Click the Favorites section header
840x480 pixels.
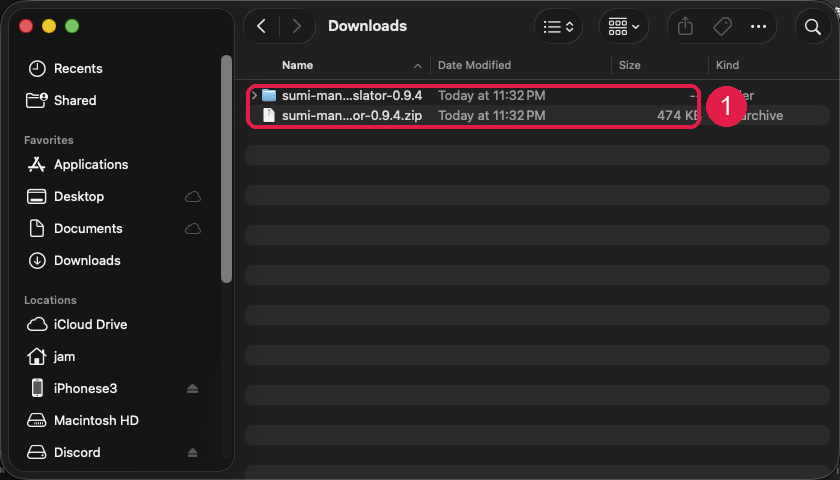(49, 140)
